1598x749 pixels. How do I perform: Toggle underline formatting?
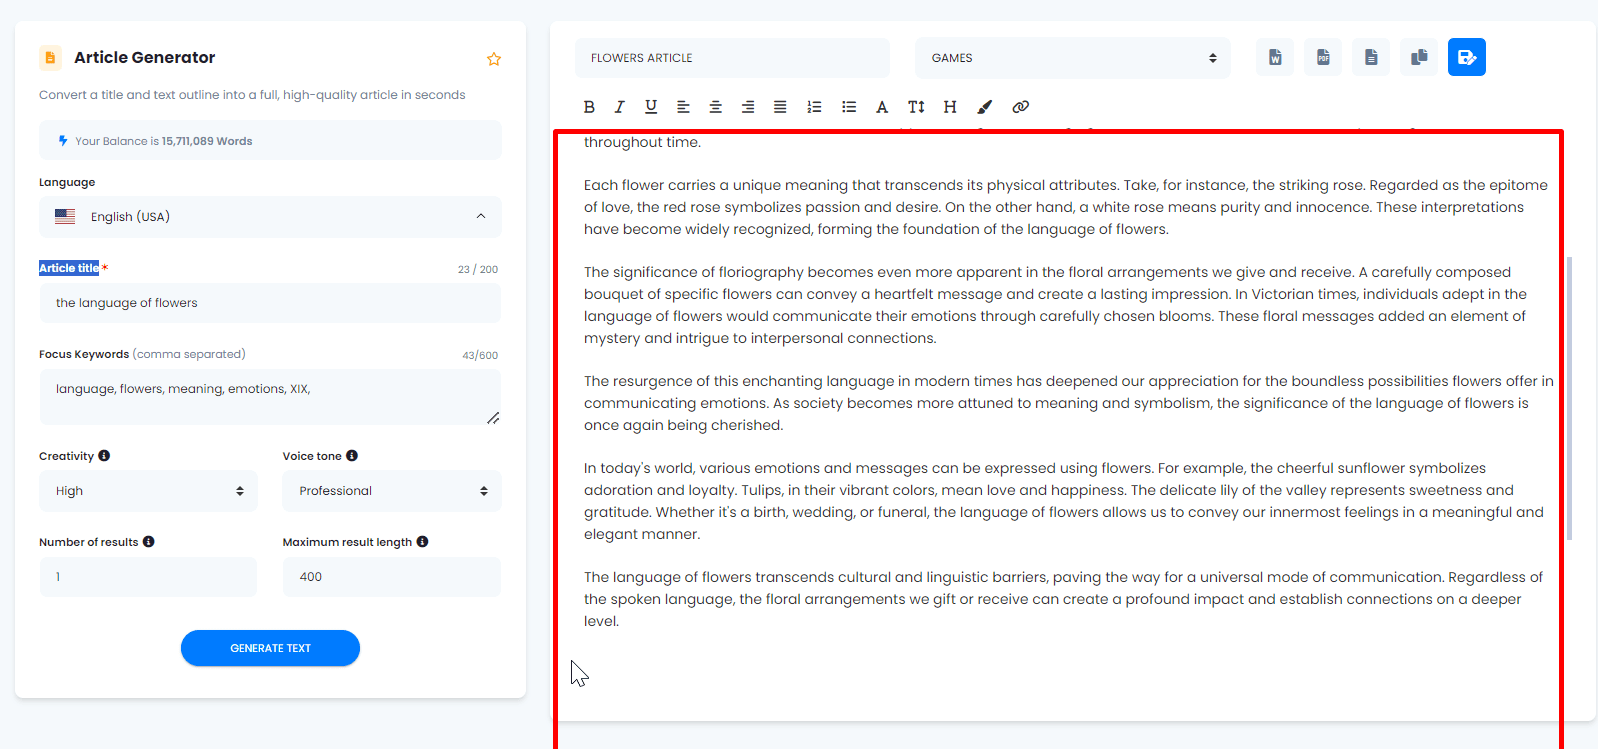tap(651, 107)
